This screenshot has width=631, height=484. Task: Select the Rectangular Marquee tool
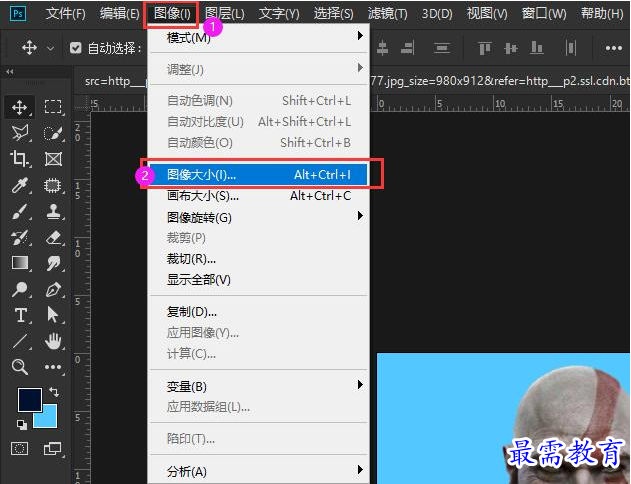[x=53, y=107]
